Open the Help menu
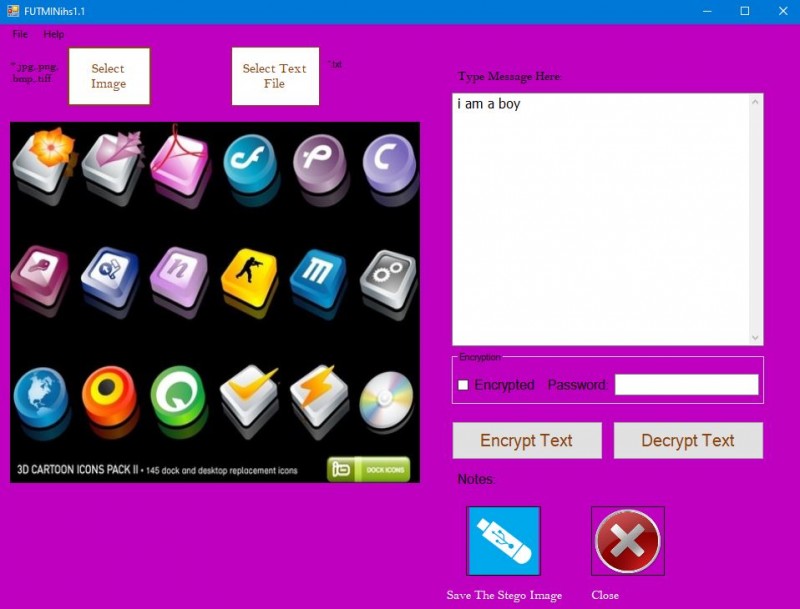Viewport: 800px width, 609px height. coord(54,34)
